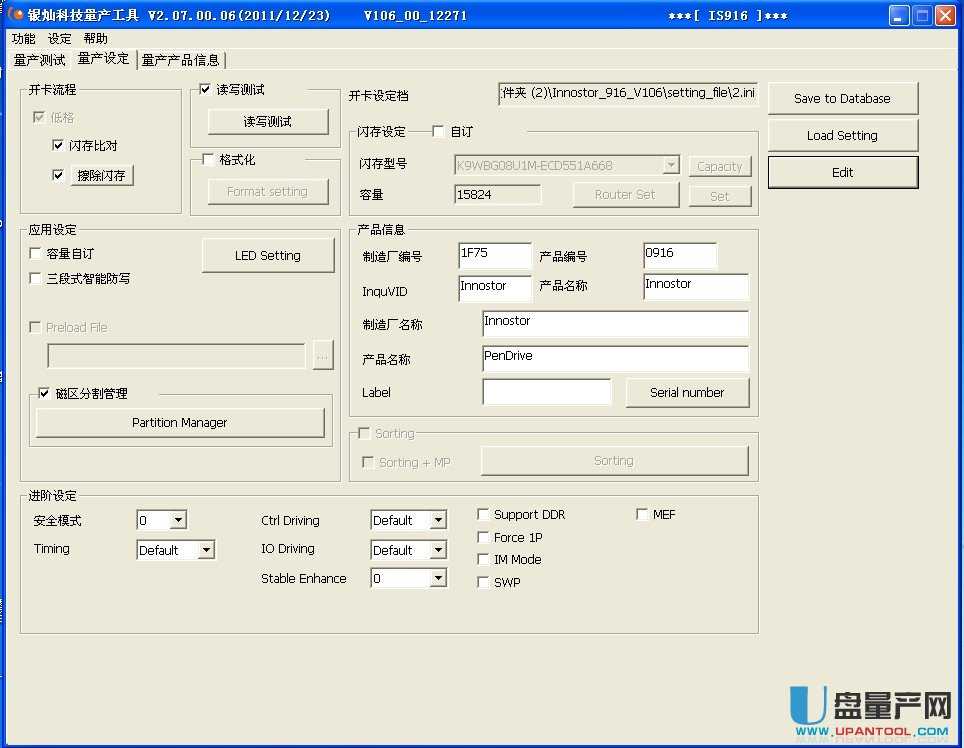
Task: Enable the 格式化 format checkbox
Action: (x=208, y=159)
